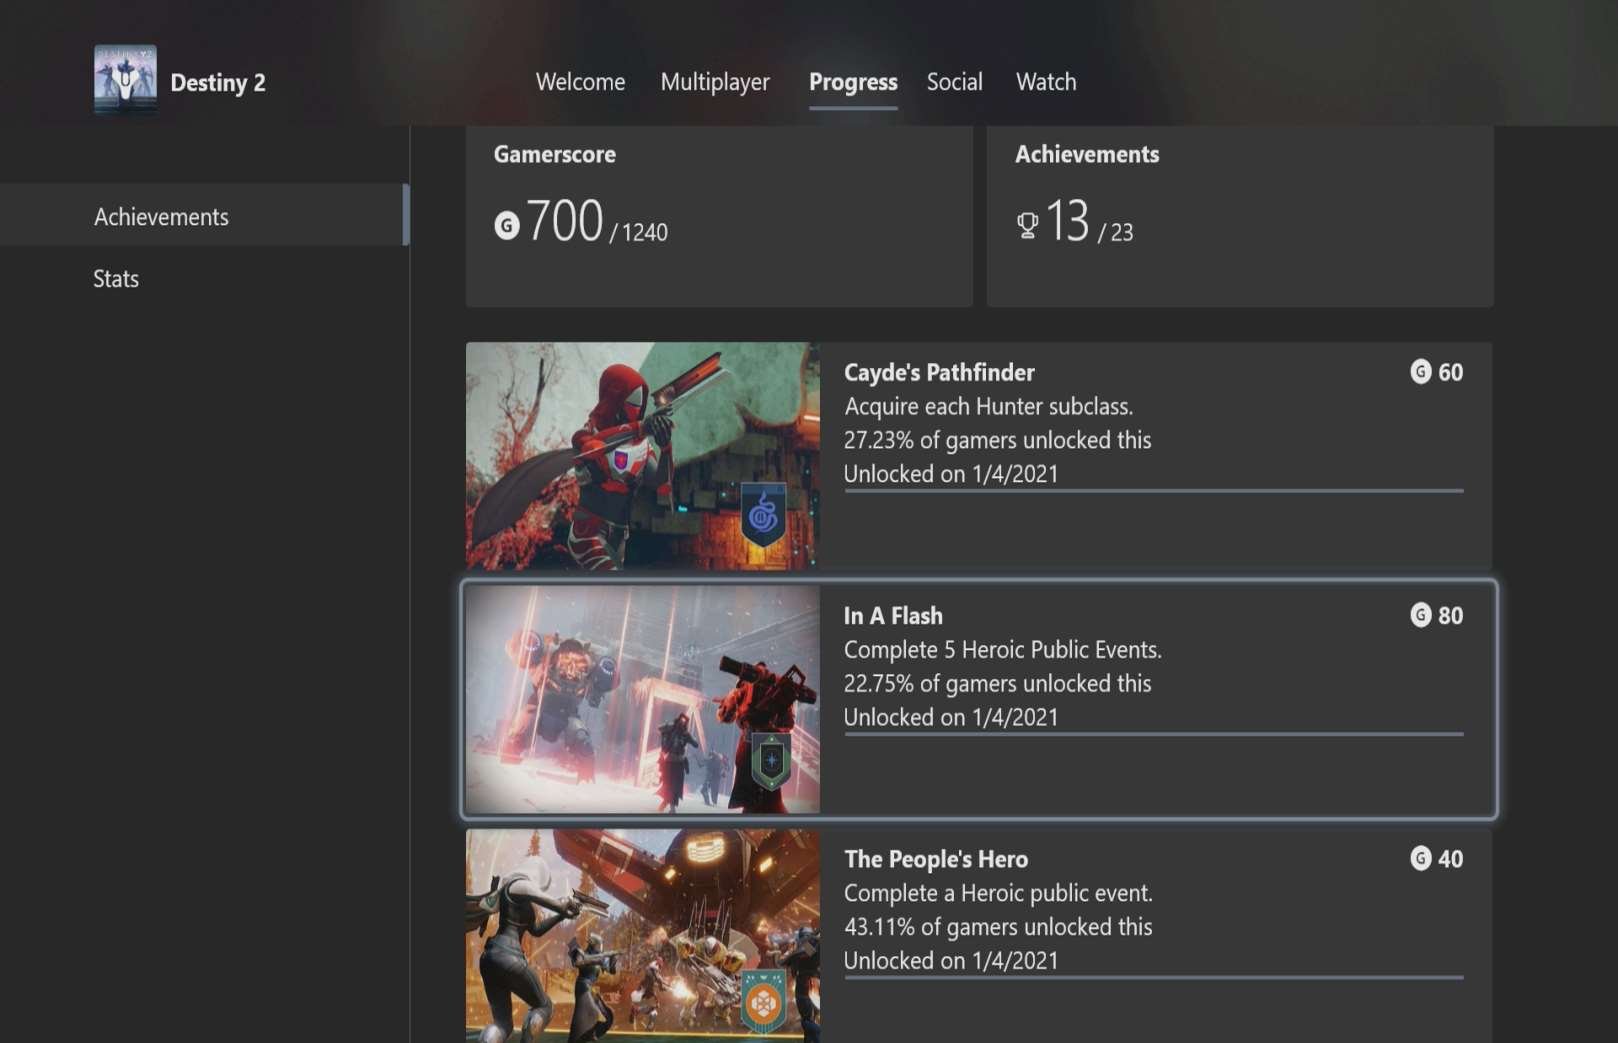Click the Gamerscore G icon beside 700
The width and height of the screenshot is (1618, 1043).
[x=507, y=226]
